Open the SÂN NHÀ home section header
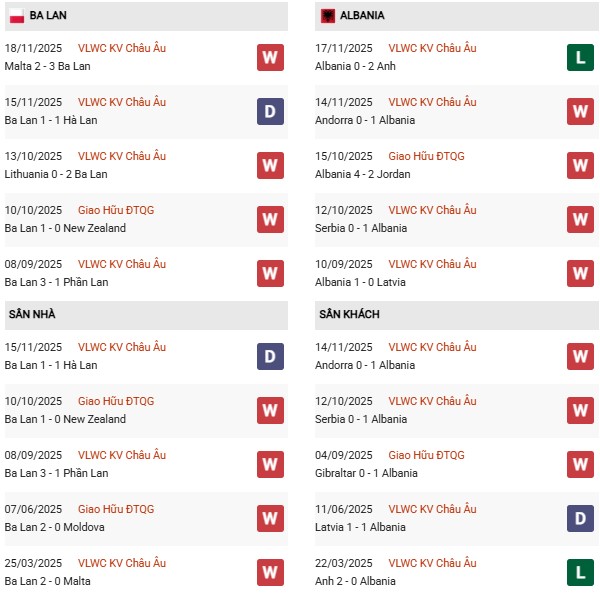This screenshot has width=600, height=595. (32, 314)
